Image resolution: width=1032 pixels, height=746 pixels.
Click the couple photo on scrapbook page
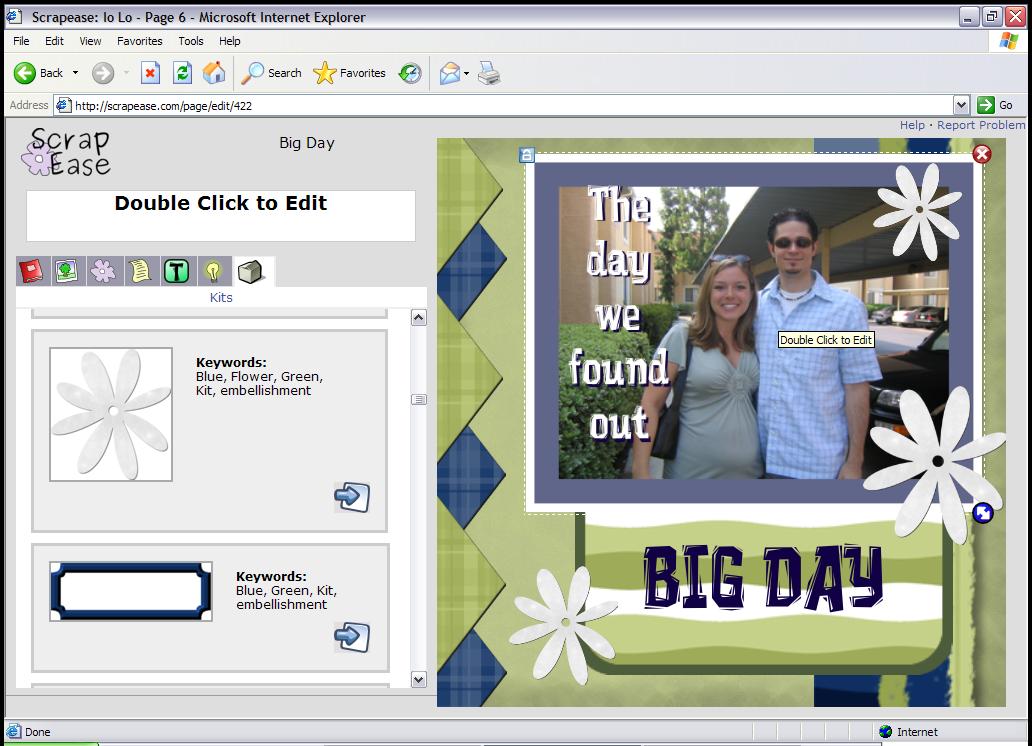click(x=754, y=333)
